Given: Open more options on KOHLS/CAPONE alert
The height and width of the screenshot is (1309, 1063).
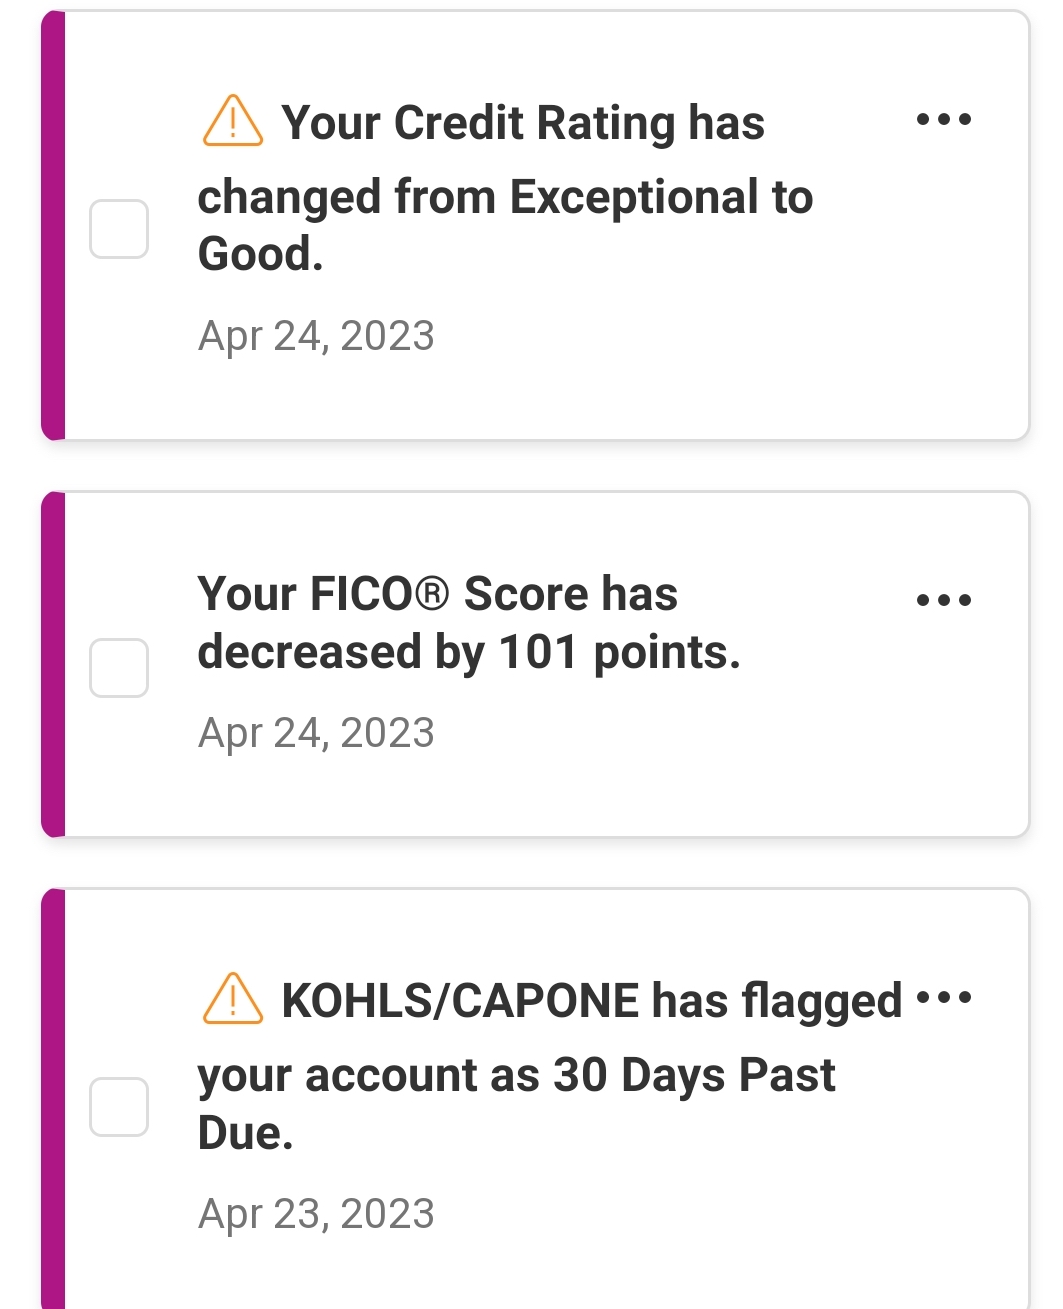Looking at the screenshot, I should click(944, 998).
